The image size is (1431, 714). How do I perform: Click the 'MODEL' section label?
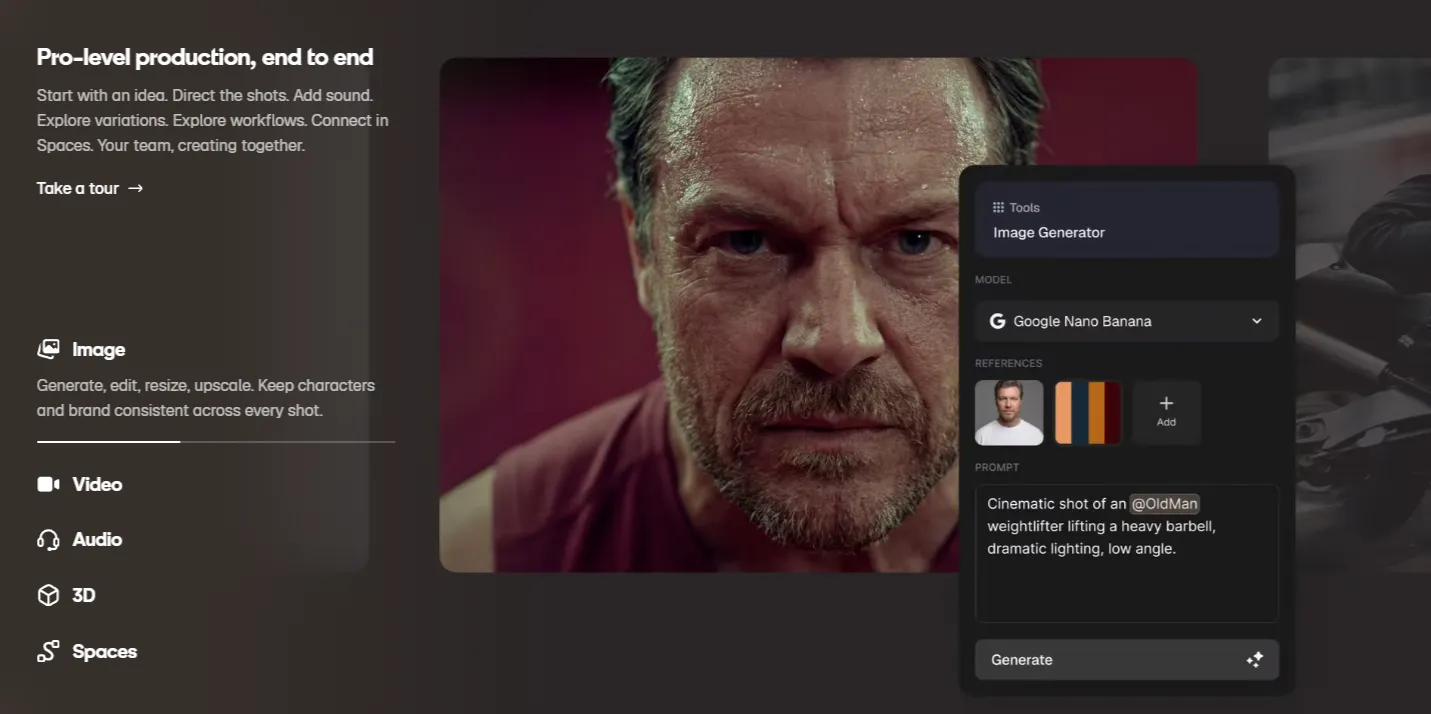coord(993,280)
